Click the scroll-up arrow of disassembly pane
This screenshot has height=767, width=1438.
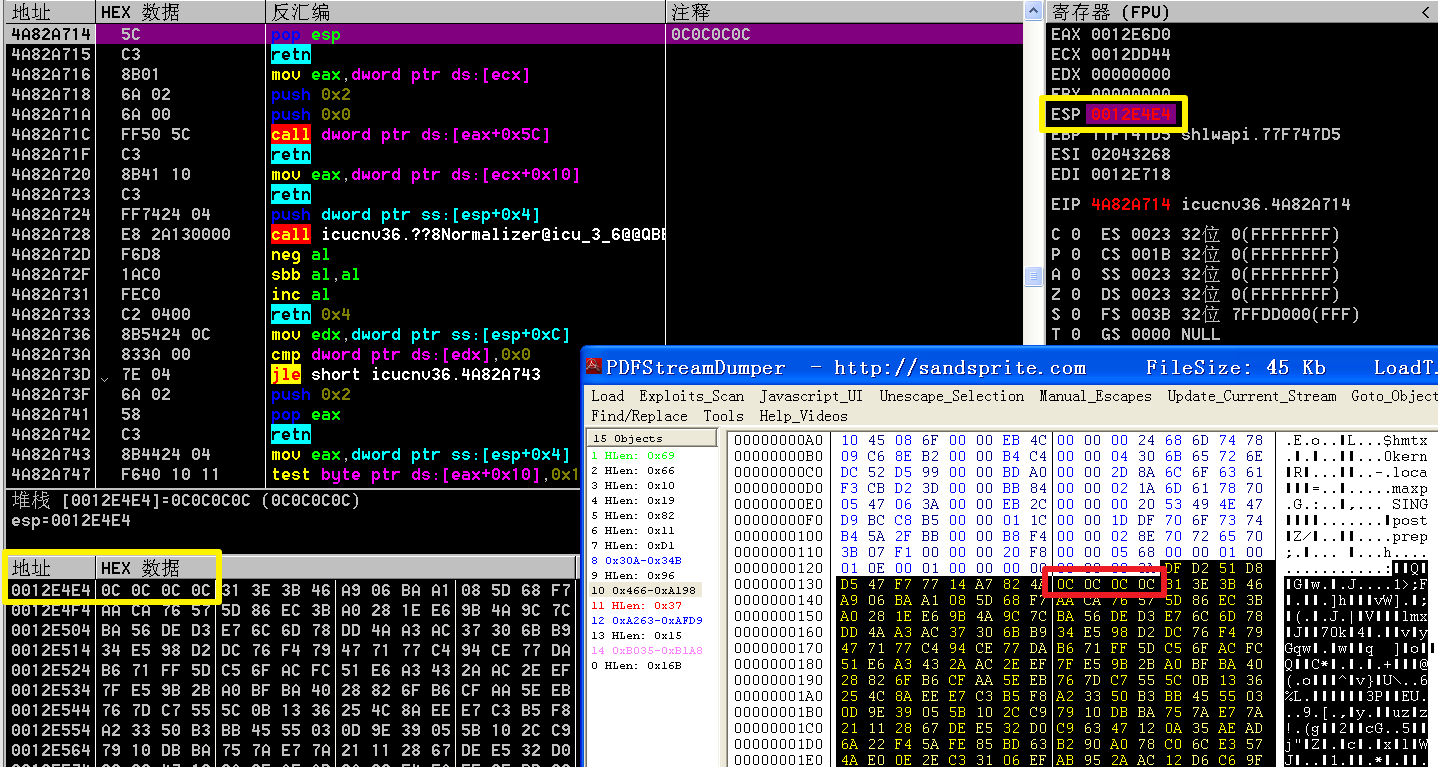[1033, 11]
